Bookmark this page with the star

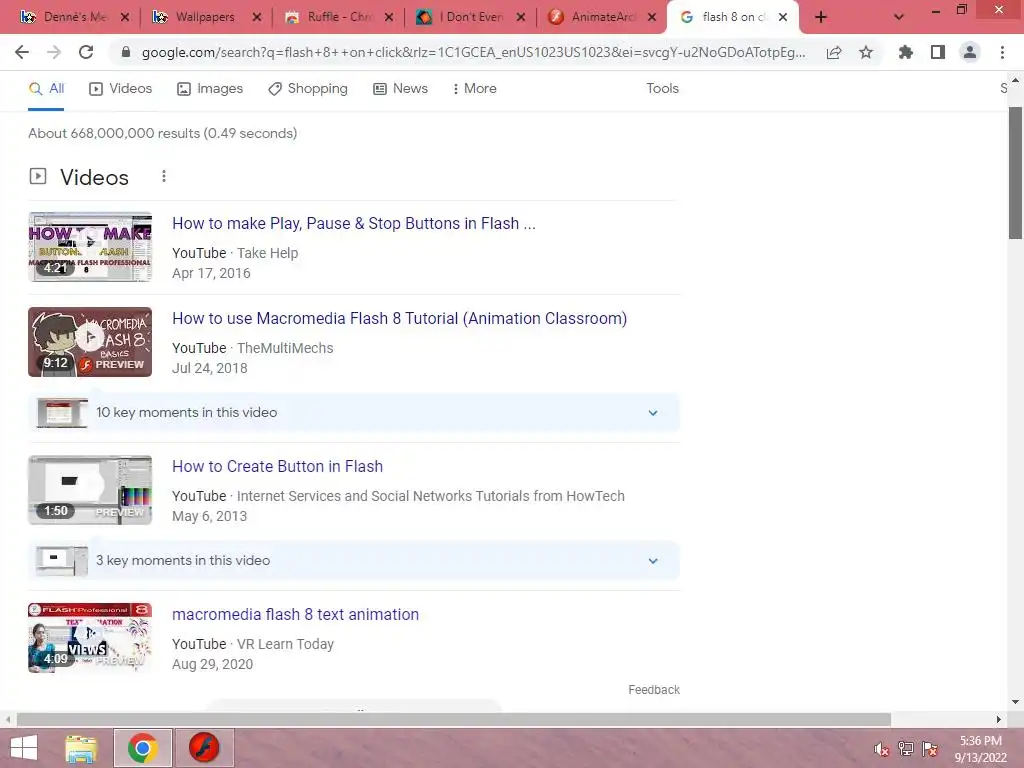pos(866,52)
